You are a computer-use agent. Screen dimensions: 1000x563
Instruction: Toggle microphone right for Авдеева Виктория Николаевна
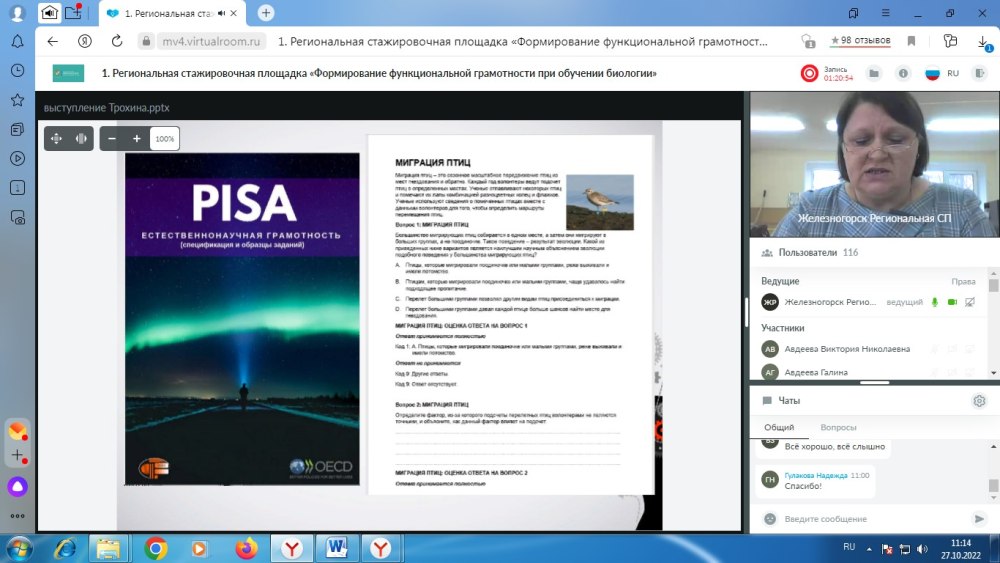click(x=935, y=349)
